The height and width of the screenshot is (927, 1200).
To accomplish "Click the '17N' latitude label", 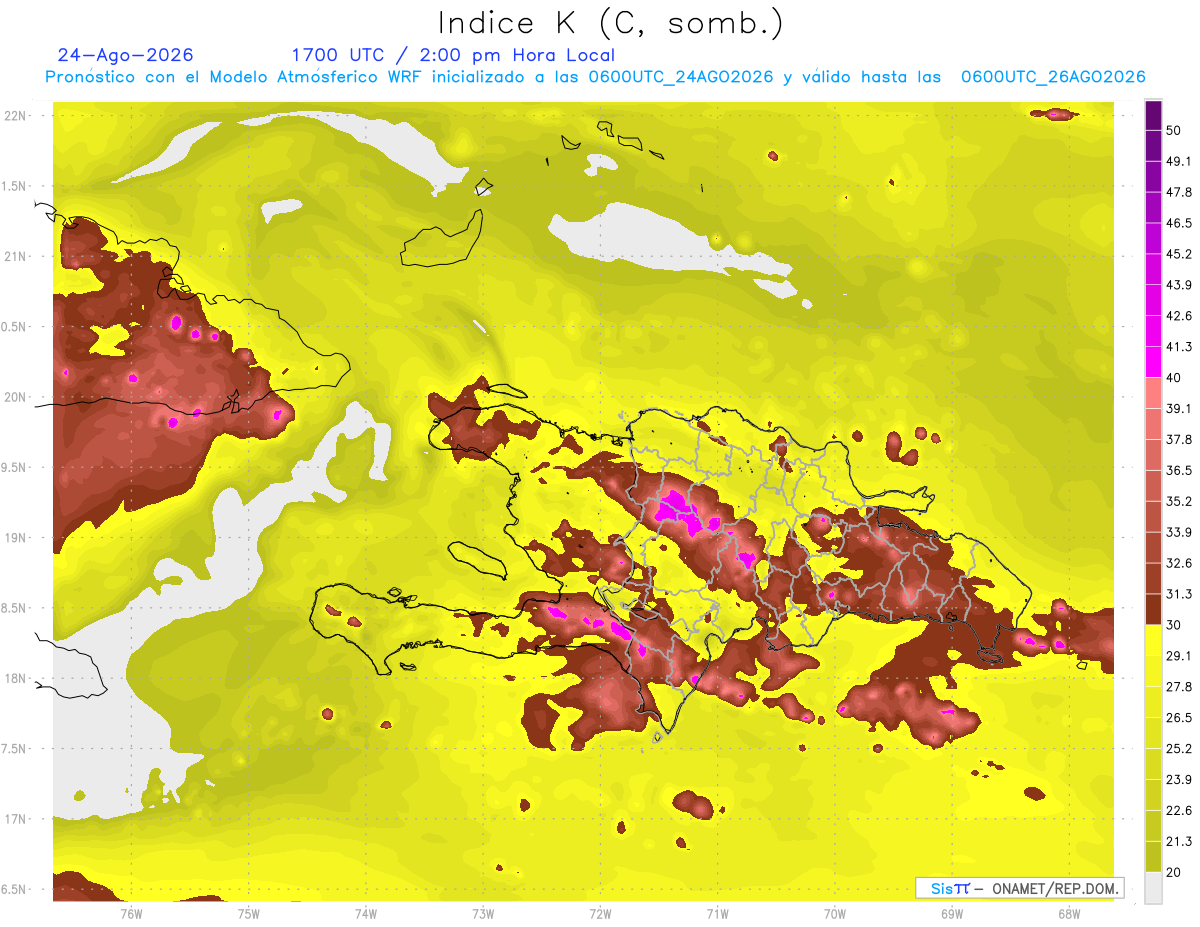I will (16, 819).
